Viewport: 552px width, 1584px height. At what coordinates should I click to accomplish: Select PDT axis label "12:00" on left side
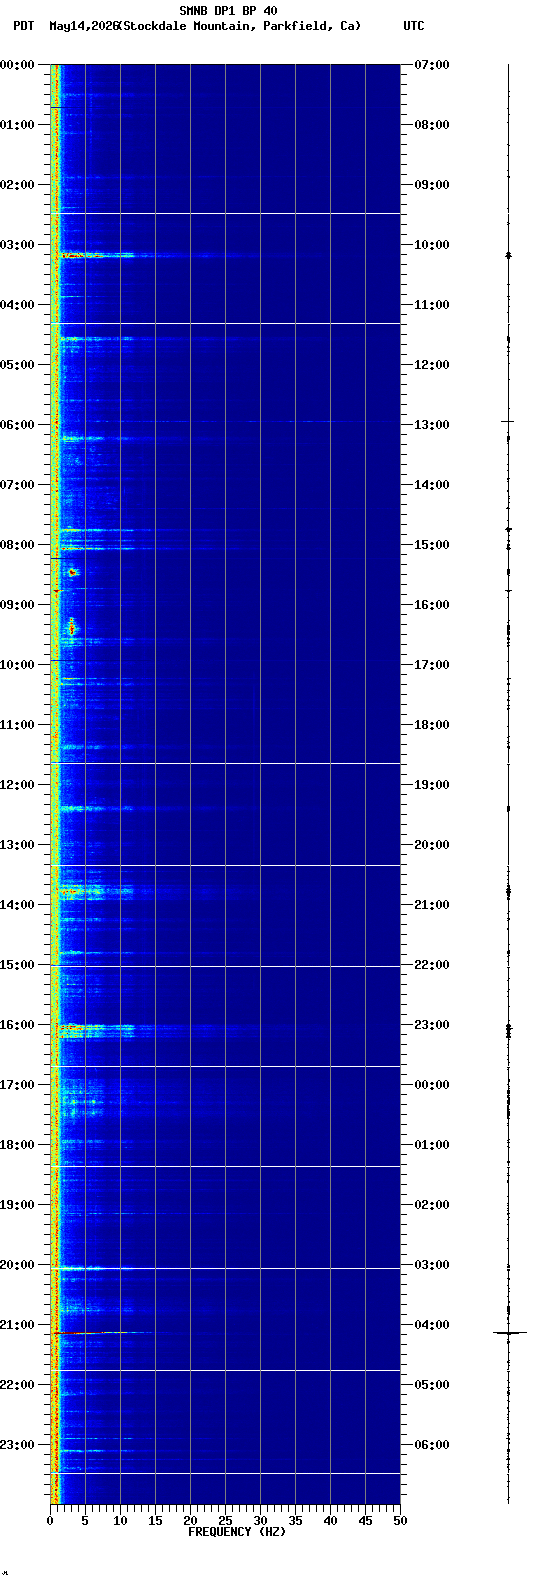coord(17,785)
